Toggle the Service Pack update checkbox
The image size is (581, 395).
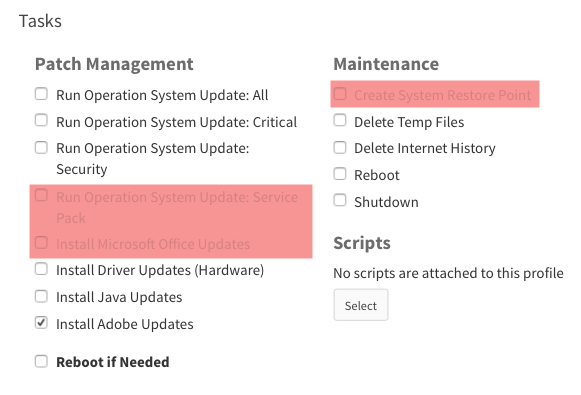click(41, 195)
